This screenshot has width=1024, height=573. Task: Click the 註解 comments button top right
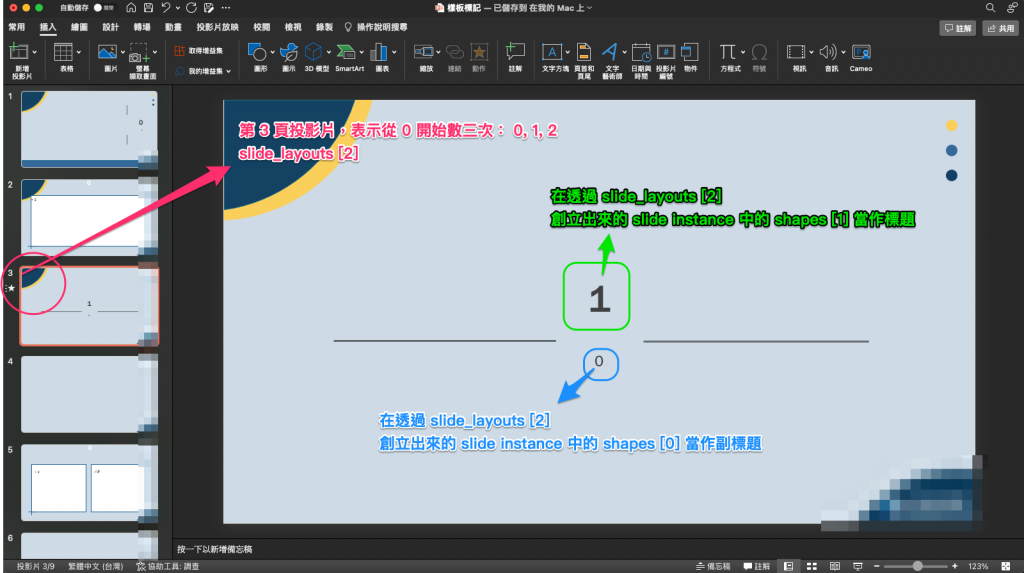click(957, 28)
